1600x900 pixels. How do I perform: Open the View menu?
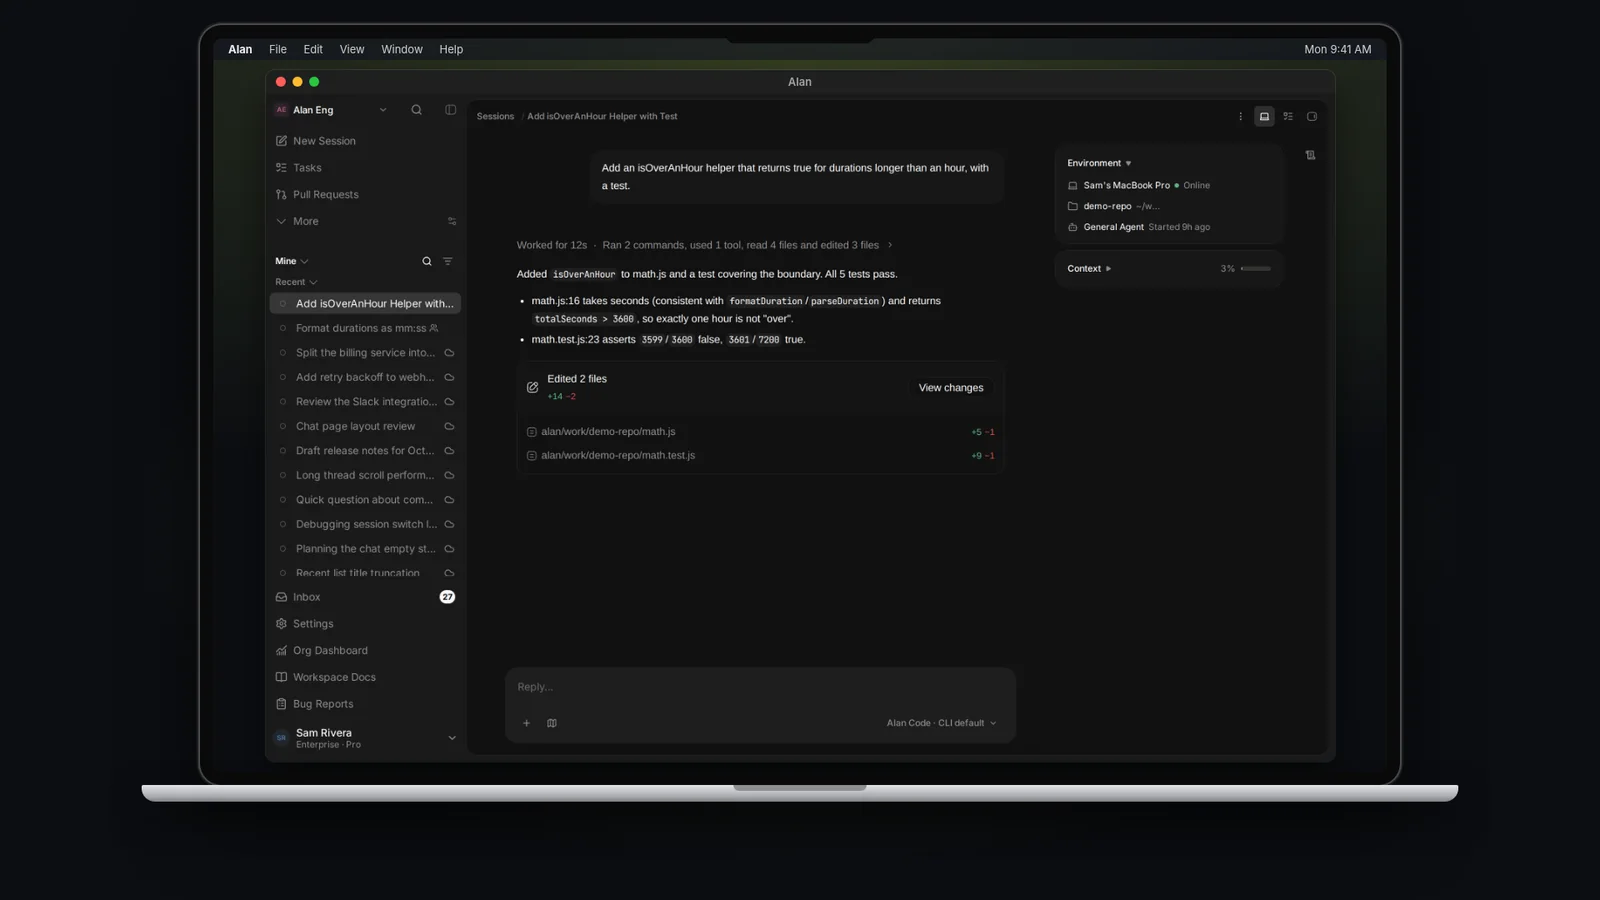click(352, 49)
